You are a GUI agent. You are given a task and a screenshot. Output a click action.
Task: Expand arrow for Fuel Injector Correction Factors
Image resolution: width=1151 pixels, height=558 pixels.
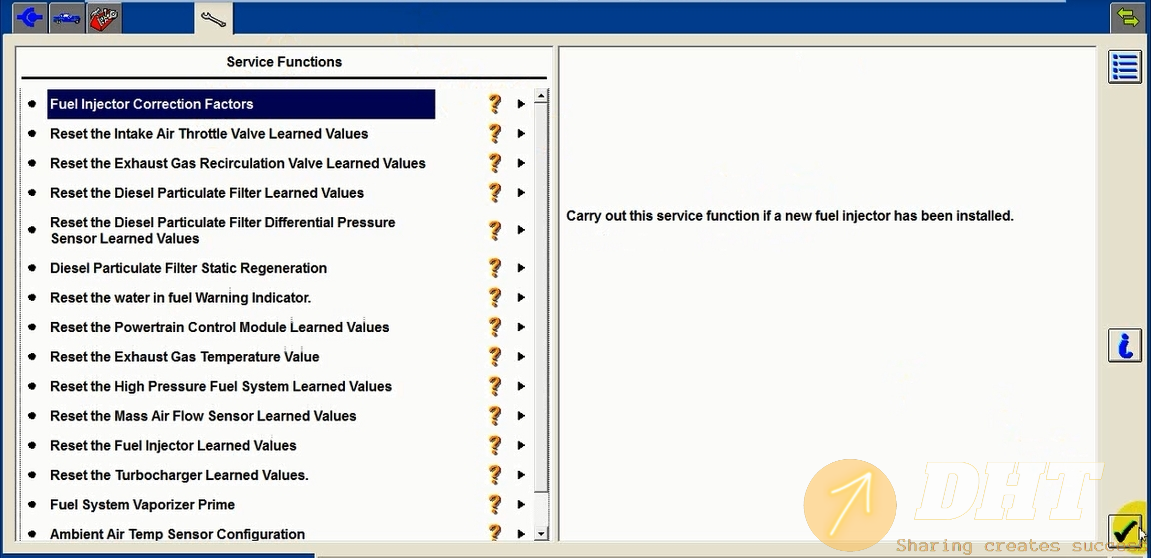tap(521, 104)
